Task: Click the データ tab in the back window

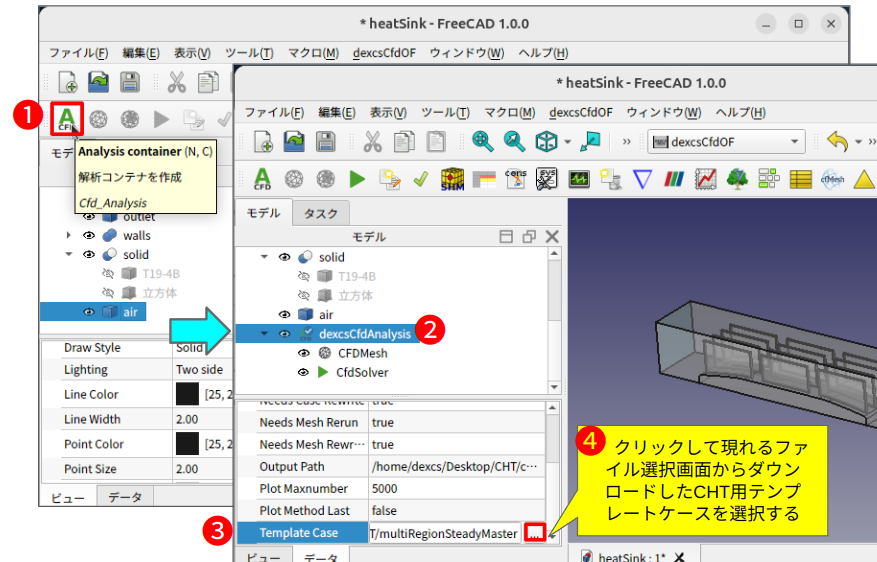Action: point(125,497)
